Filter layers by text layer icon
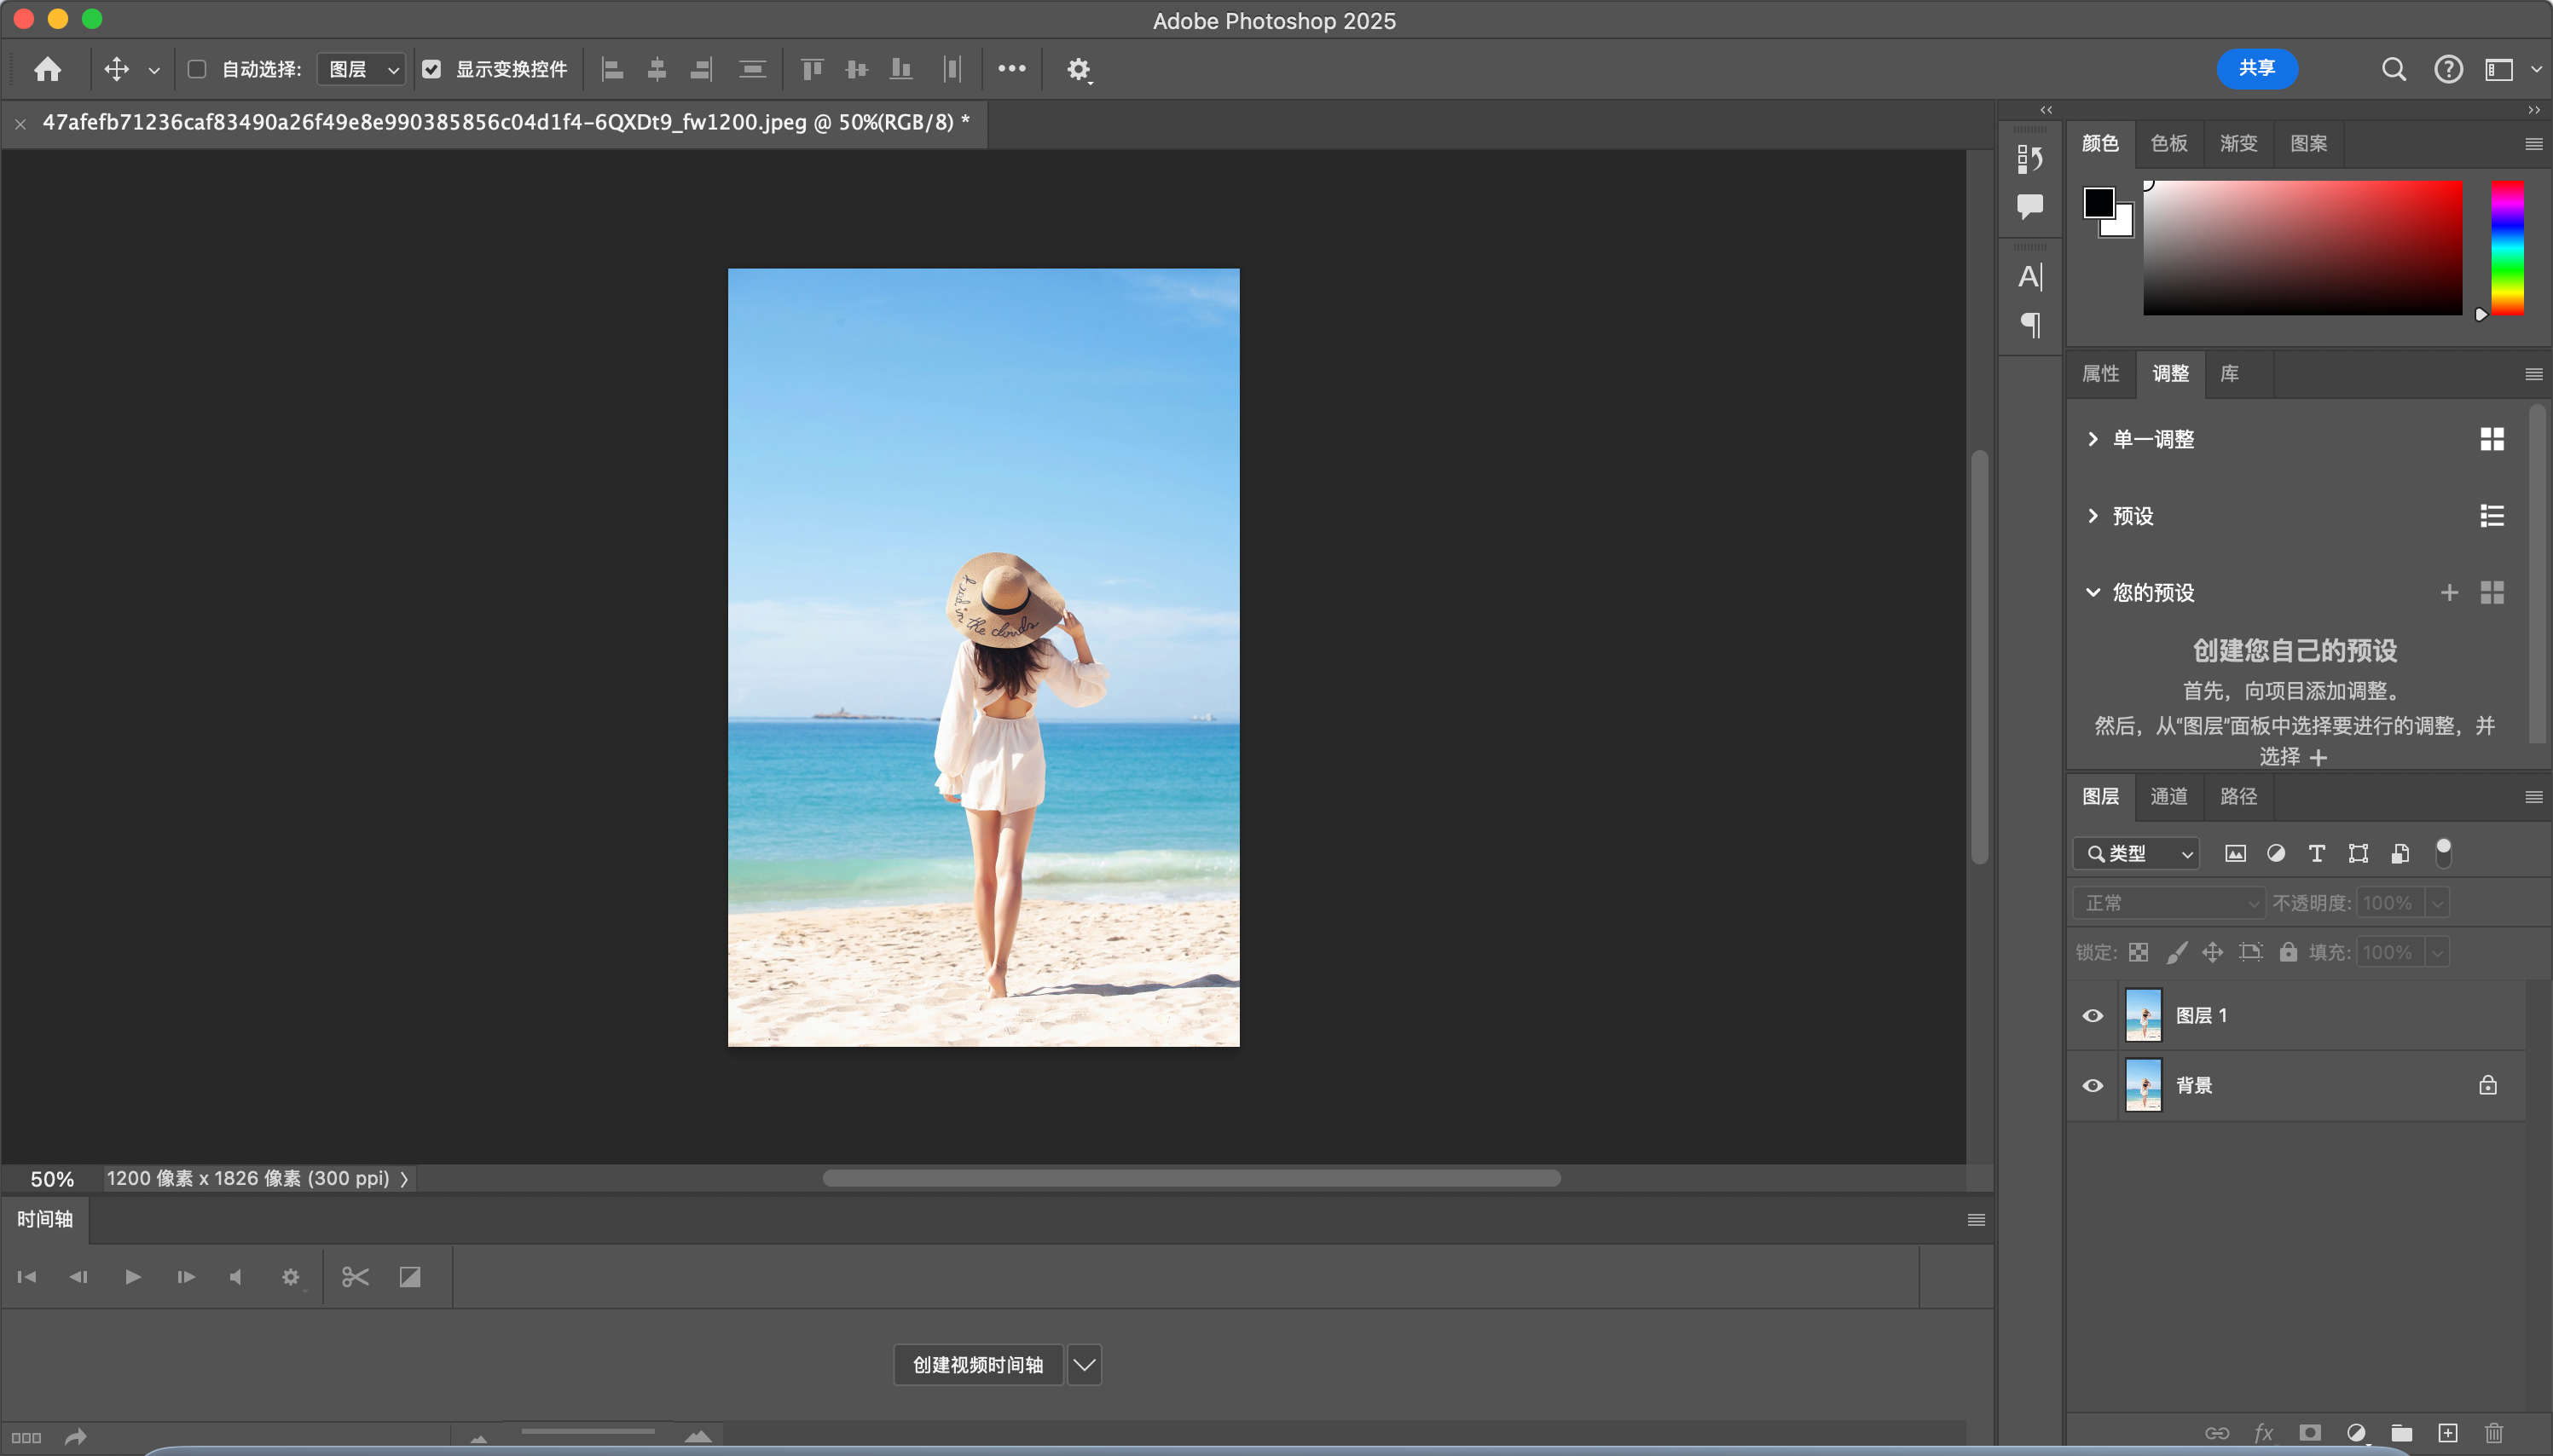The height and width of the screenshot is (1456, 2553). [x=2316, y=853]
